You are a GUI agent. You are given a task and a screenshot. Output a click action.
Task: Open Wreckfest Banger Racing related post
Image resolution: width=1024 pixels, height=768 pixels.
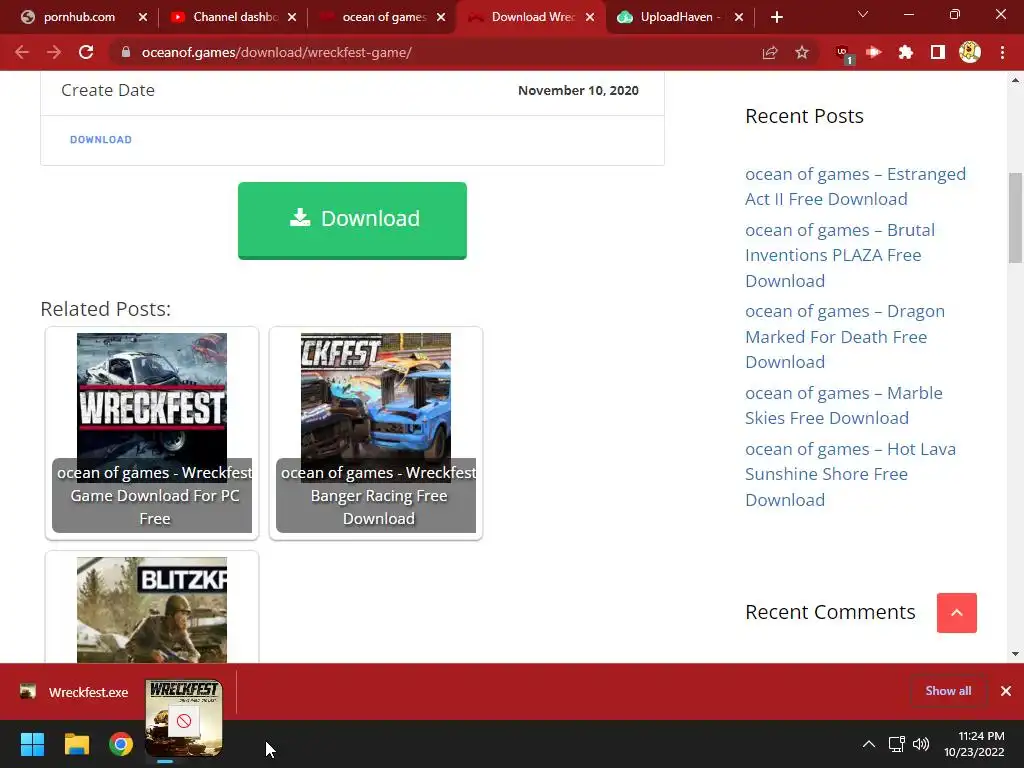(x=376, y=433)
